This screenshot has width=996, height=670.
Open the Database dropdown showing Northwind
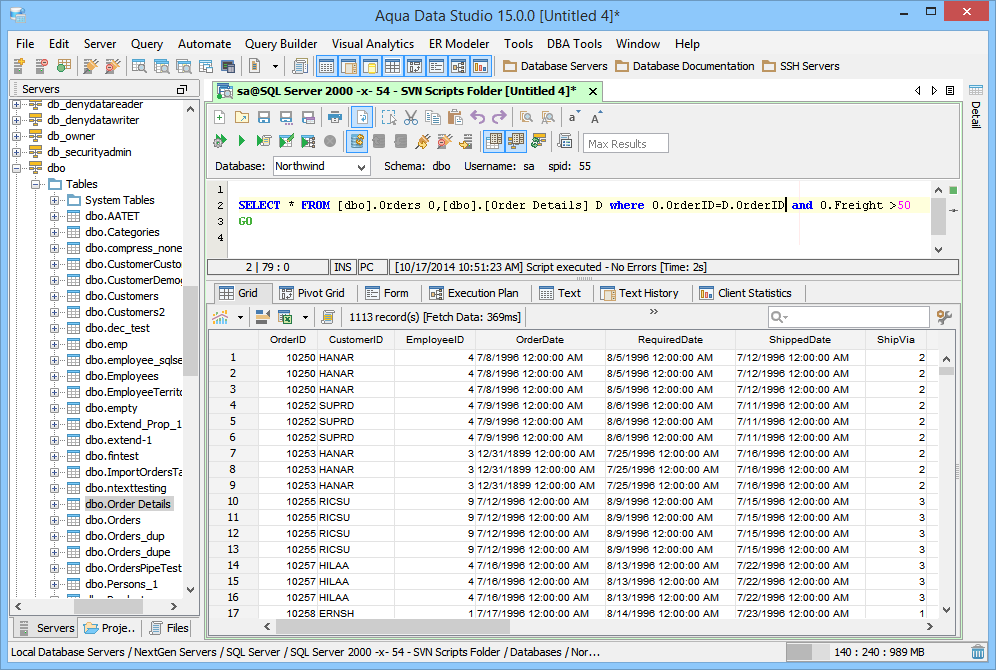click(x=321, y=166)
